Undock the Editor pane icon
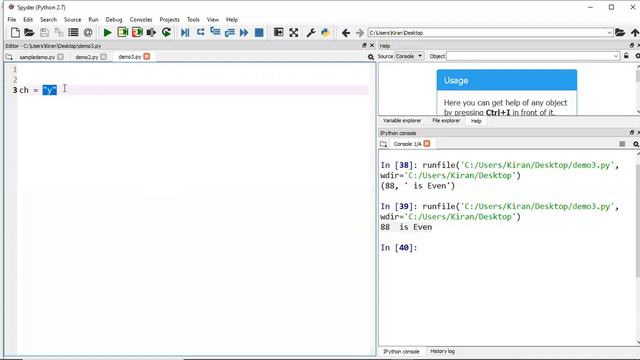Screen dimensions: 640x360 click(364, 45)
